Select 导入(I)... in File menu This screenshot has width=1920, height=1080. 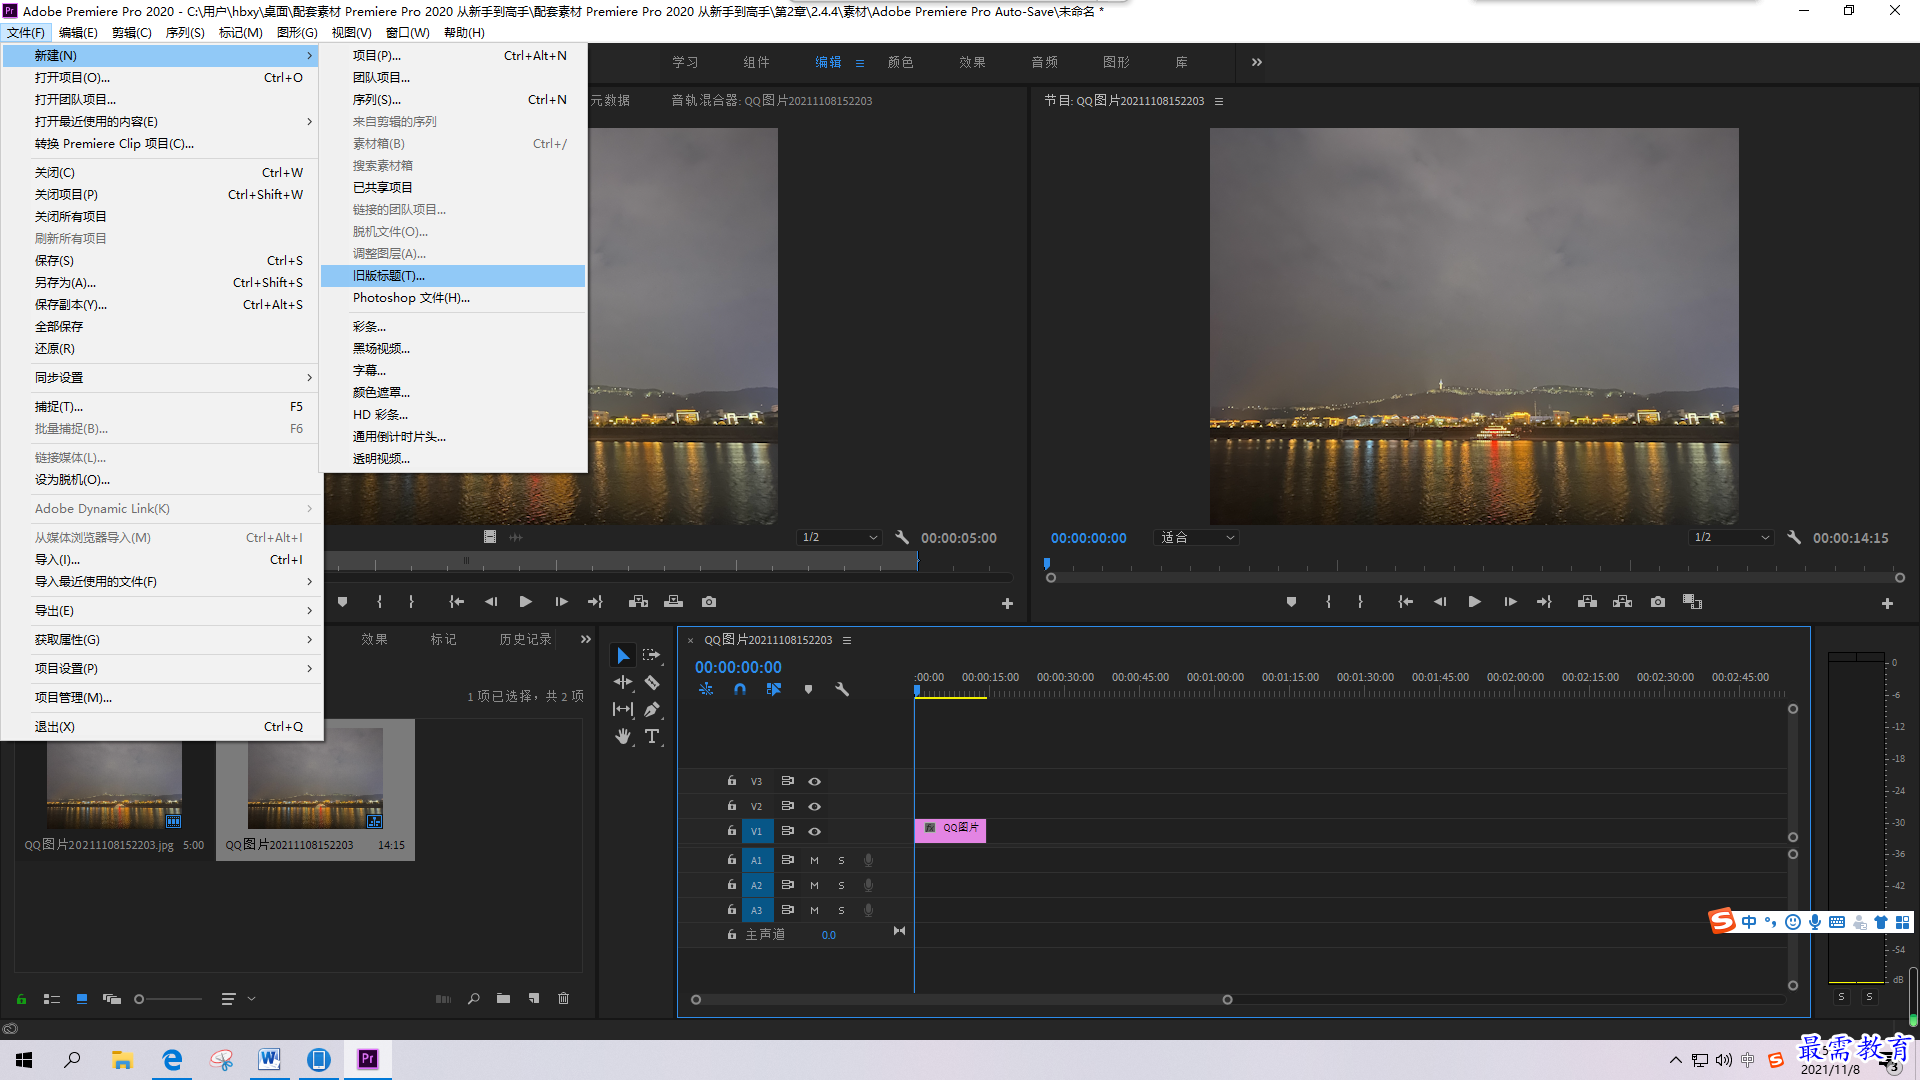point(162,559)
